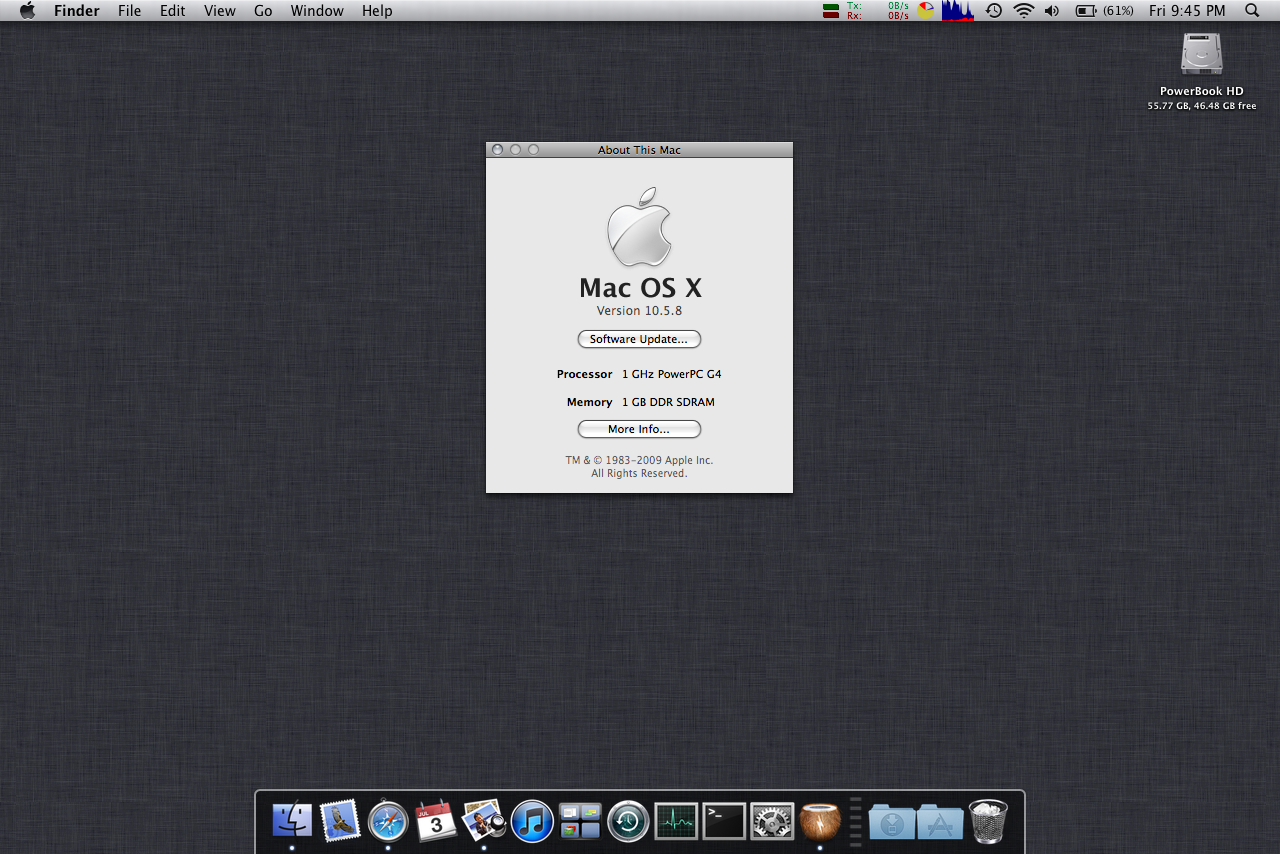Open the Apple menu

[27, 11]
